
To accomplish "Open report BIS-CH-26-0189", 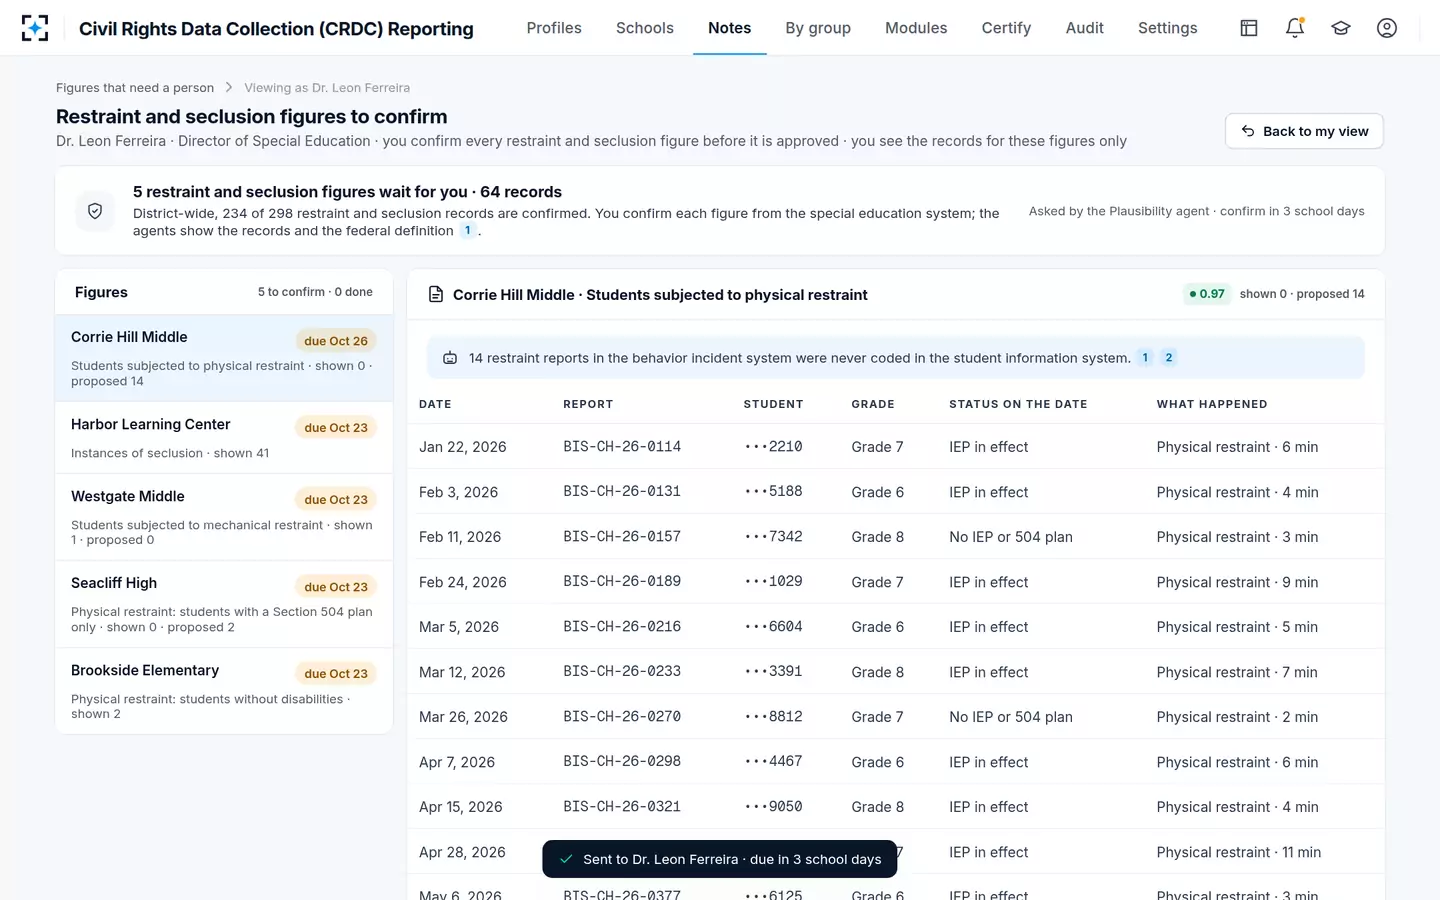I will point(622,582).
